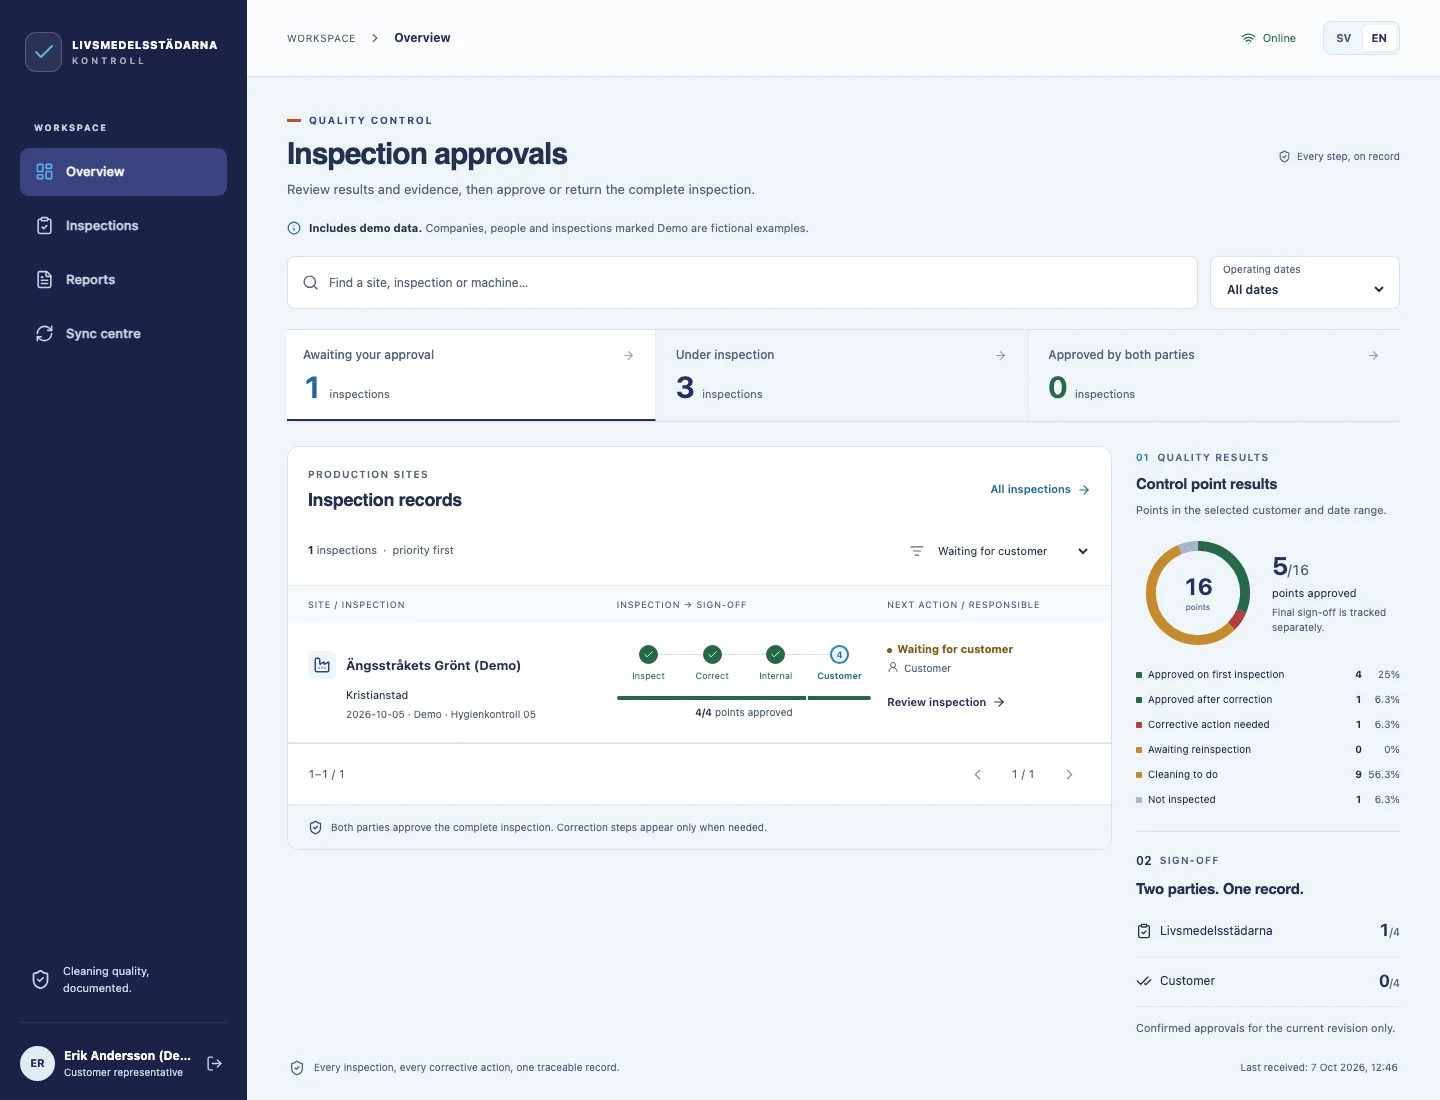Viewport: 1440px width, 1100px height.
Task: Click the 4/4 points approved progress bar
Action: coord(744,698)
